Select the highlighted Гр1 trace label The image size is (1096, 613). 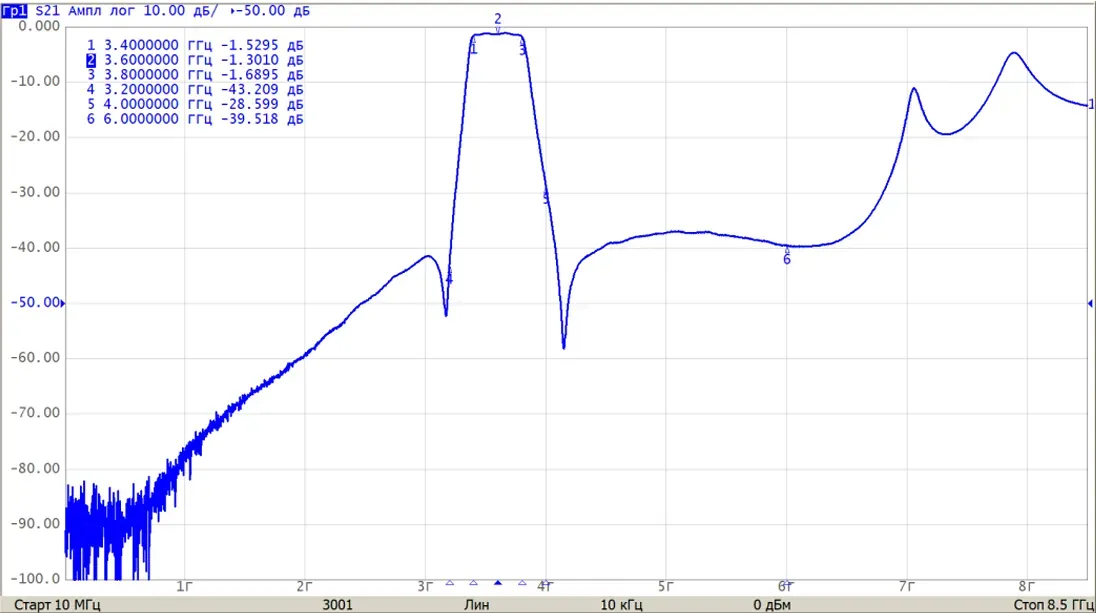click(14, 10)
